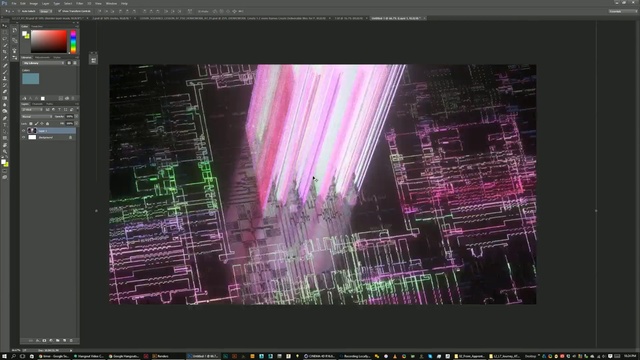Toggle the layer filter on/off switch

click(77, 110)
